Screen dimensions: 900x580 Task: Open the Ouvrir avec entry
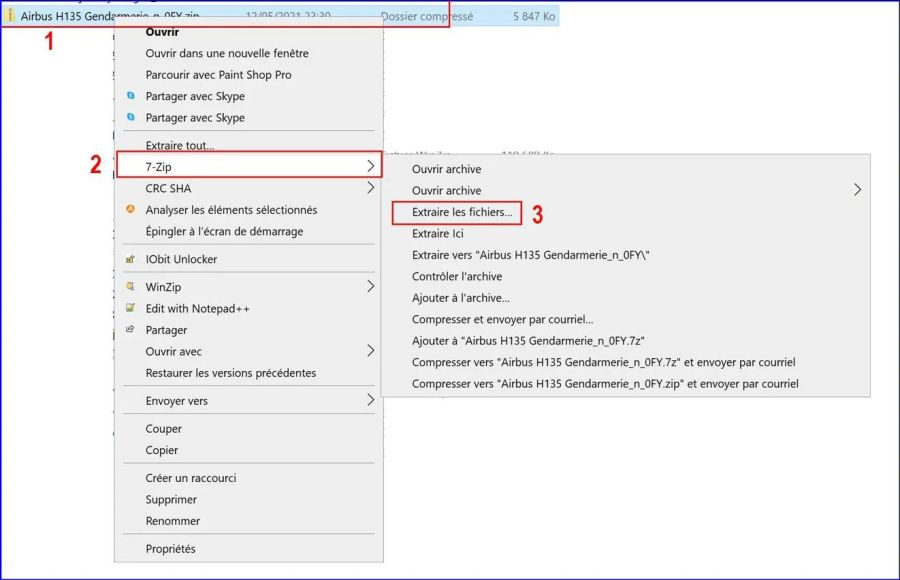tap(173, 351)
